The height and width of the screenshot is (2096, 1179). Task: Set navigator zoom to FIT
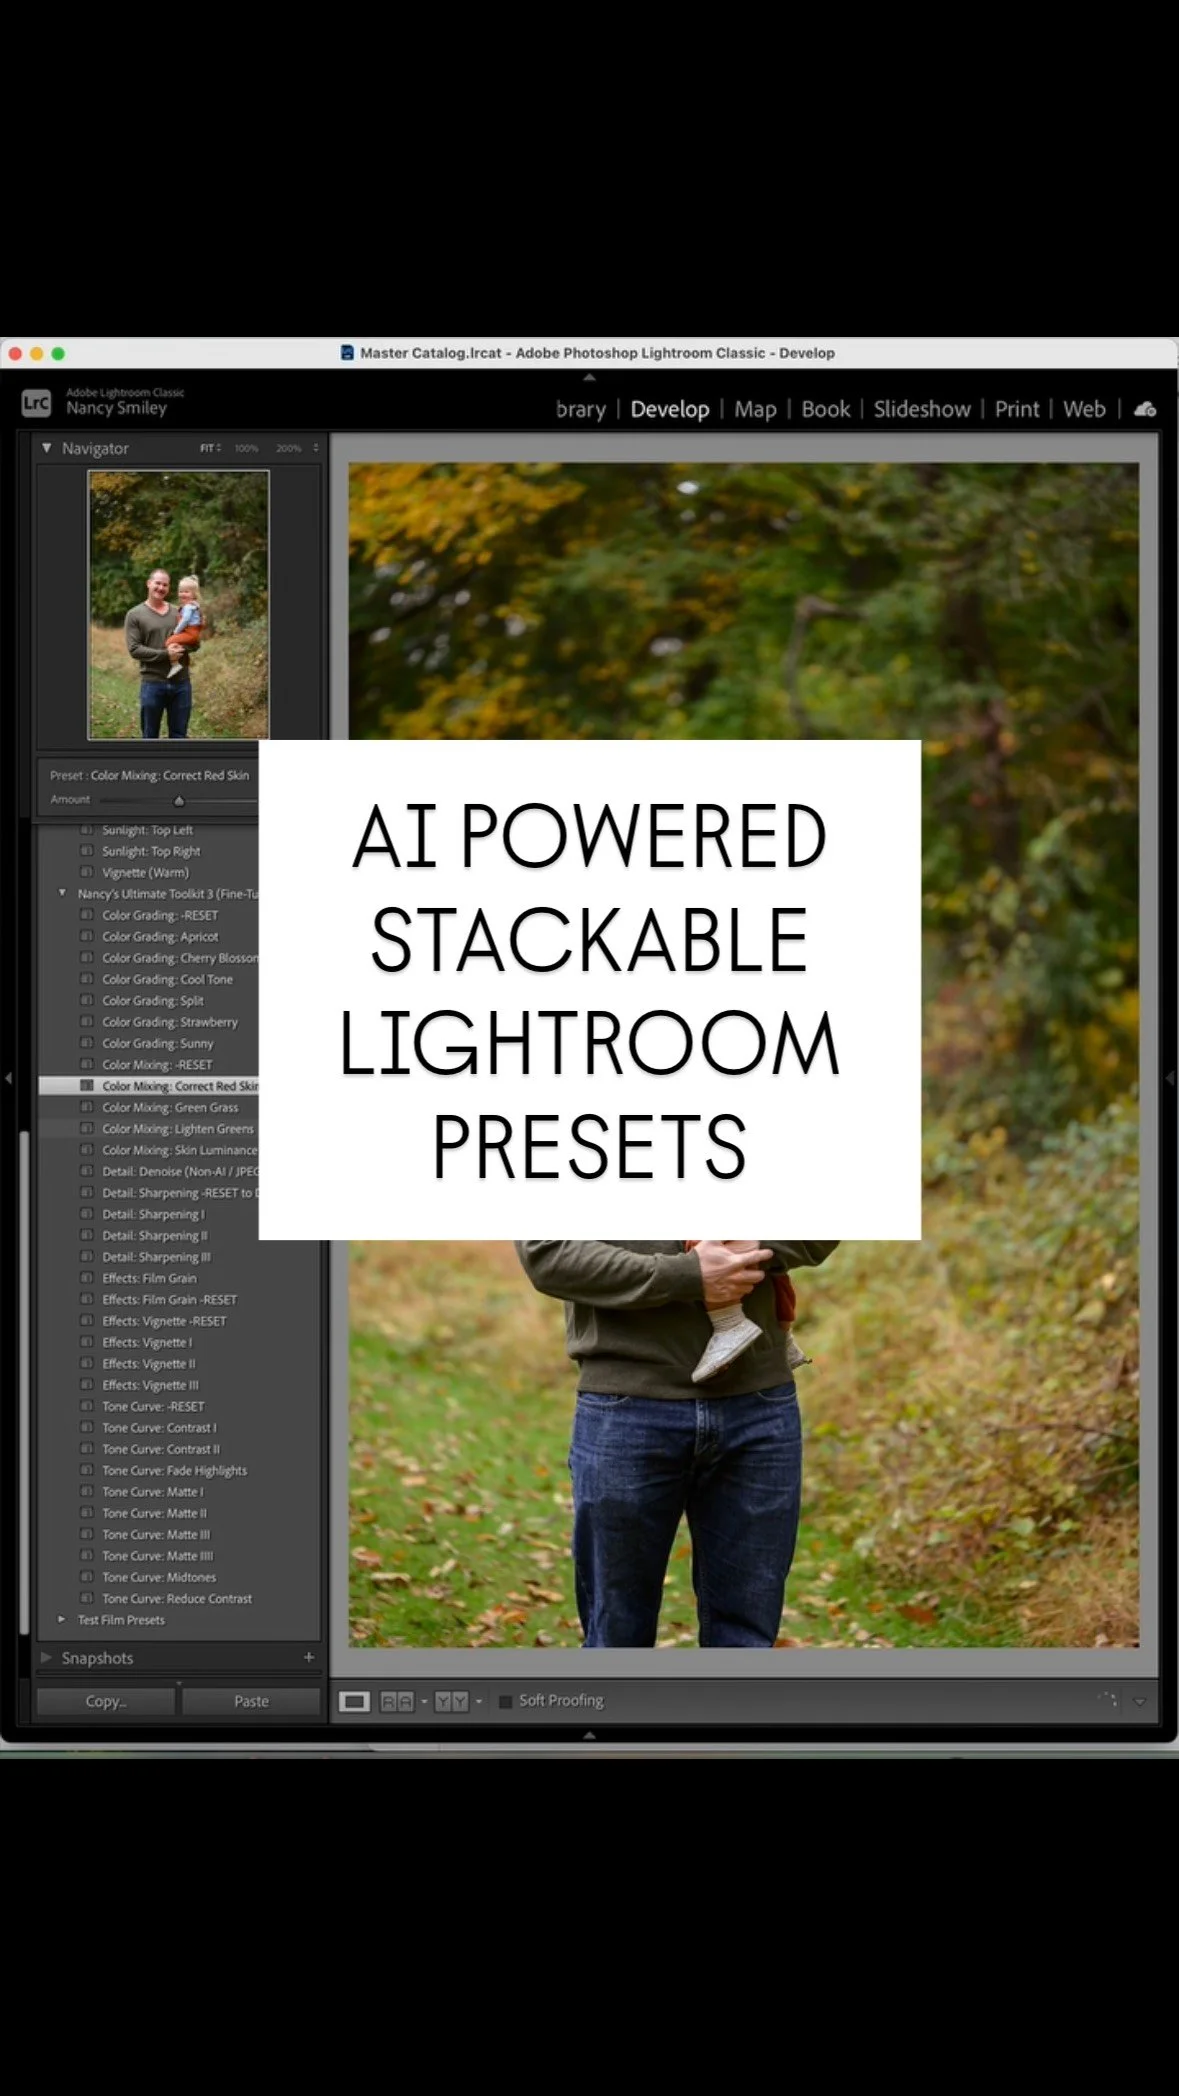click(x=208, y=448)
